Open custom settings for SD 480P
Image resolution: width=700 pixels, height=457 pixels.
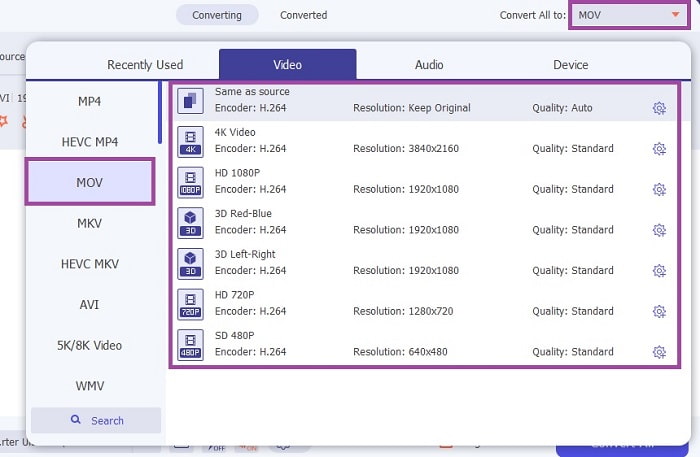point(659,352)
